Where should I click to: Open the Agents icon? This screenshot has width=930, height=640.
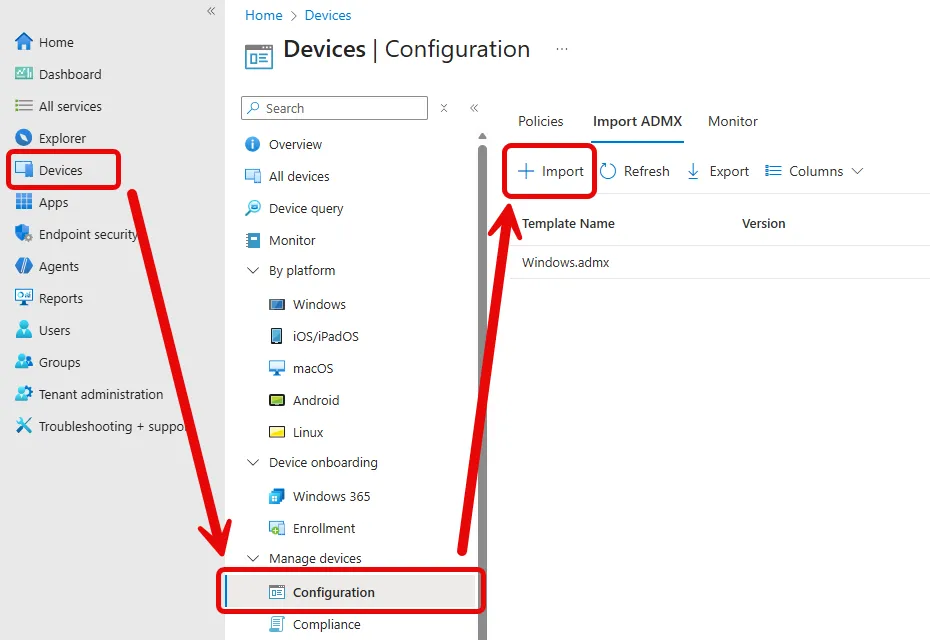[24, 266]
